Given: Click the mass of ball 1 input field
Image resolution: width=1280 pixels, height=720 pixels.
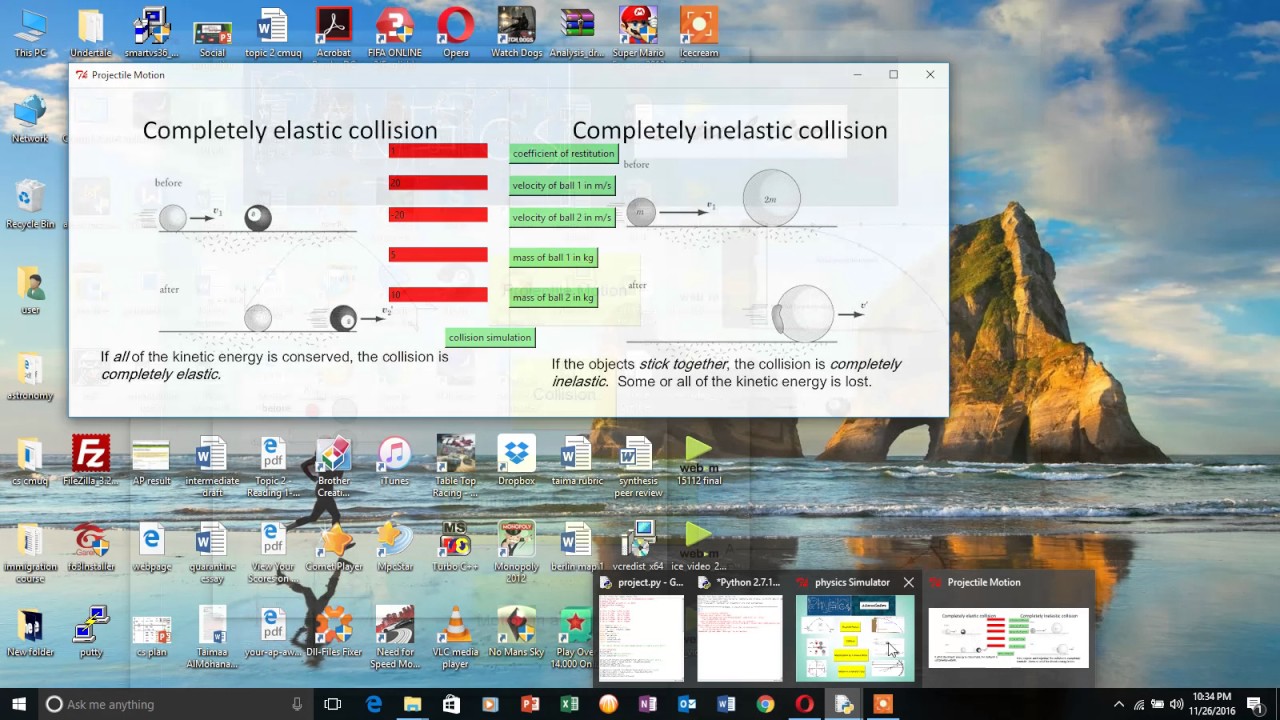Looking at the screenshot, I should click(438, 255).
